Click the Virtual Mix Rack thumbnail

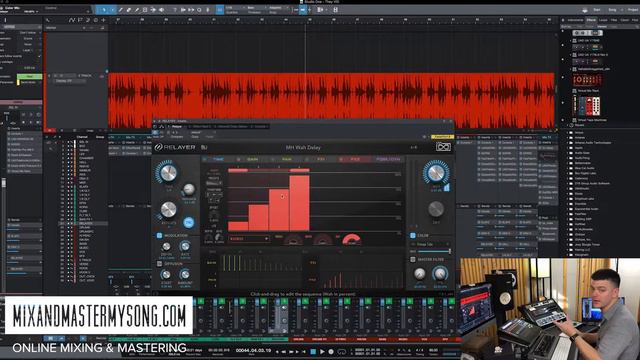tap(587, 106)
